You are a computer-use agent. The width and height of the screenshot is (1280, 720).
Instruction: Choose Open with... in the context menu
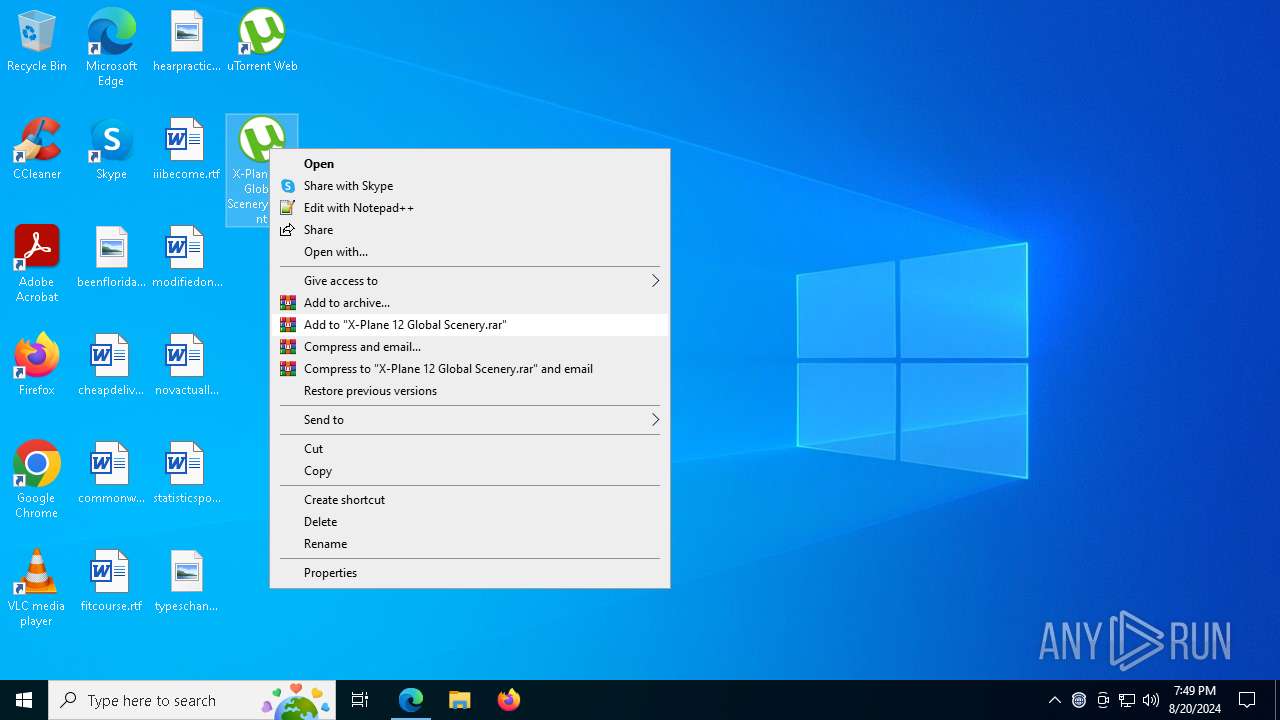[470, 252]
